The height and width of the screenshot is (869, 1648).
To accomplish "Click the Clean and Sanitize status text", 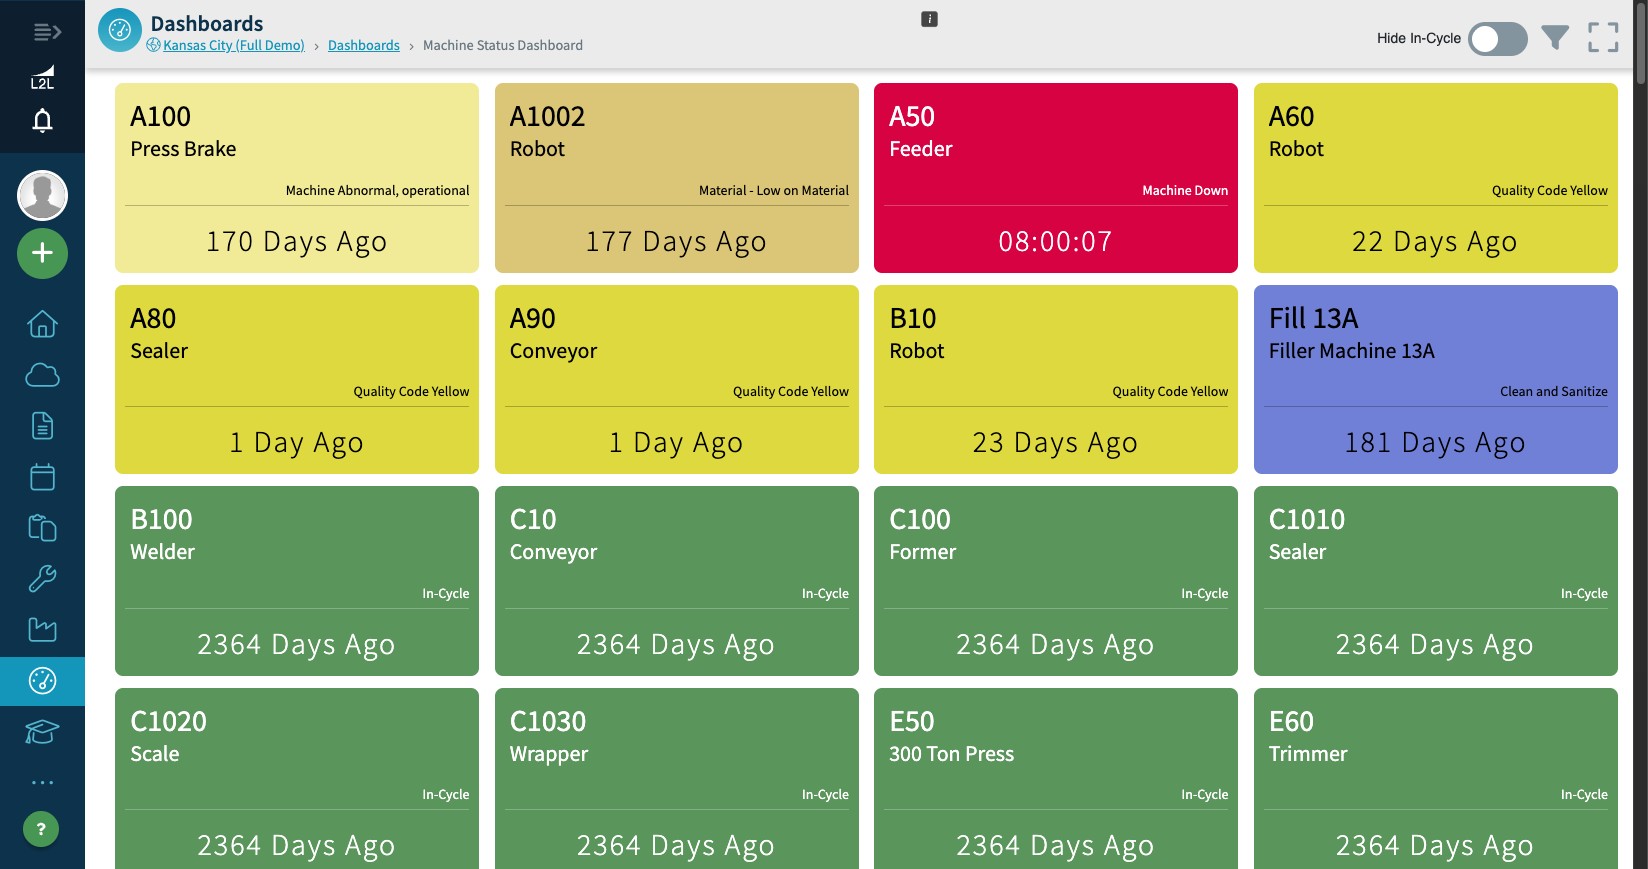I will point(1554,391).
